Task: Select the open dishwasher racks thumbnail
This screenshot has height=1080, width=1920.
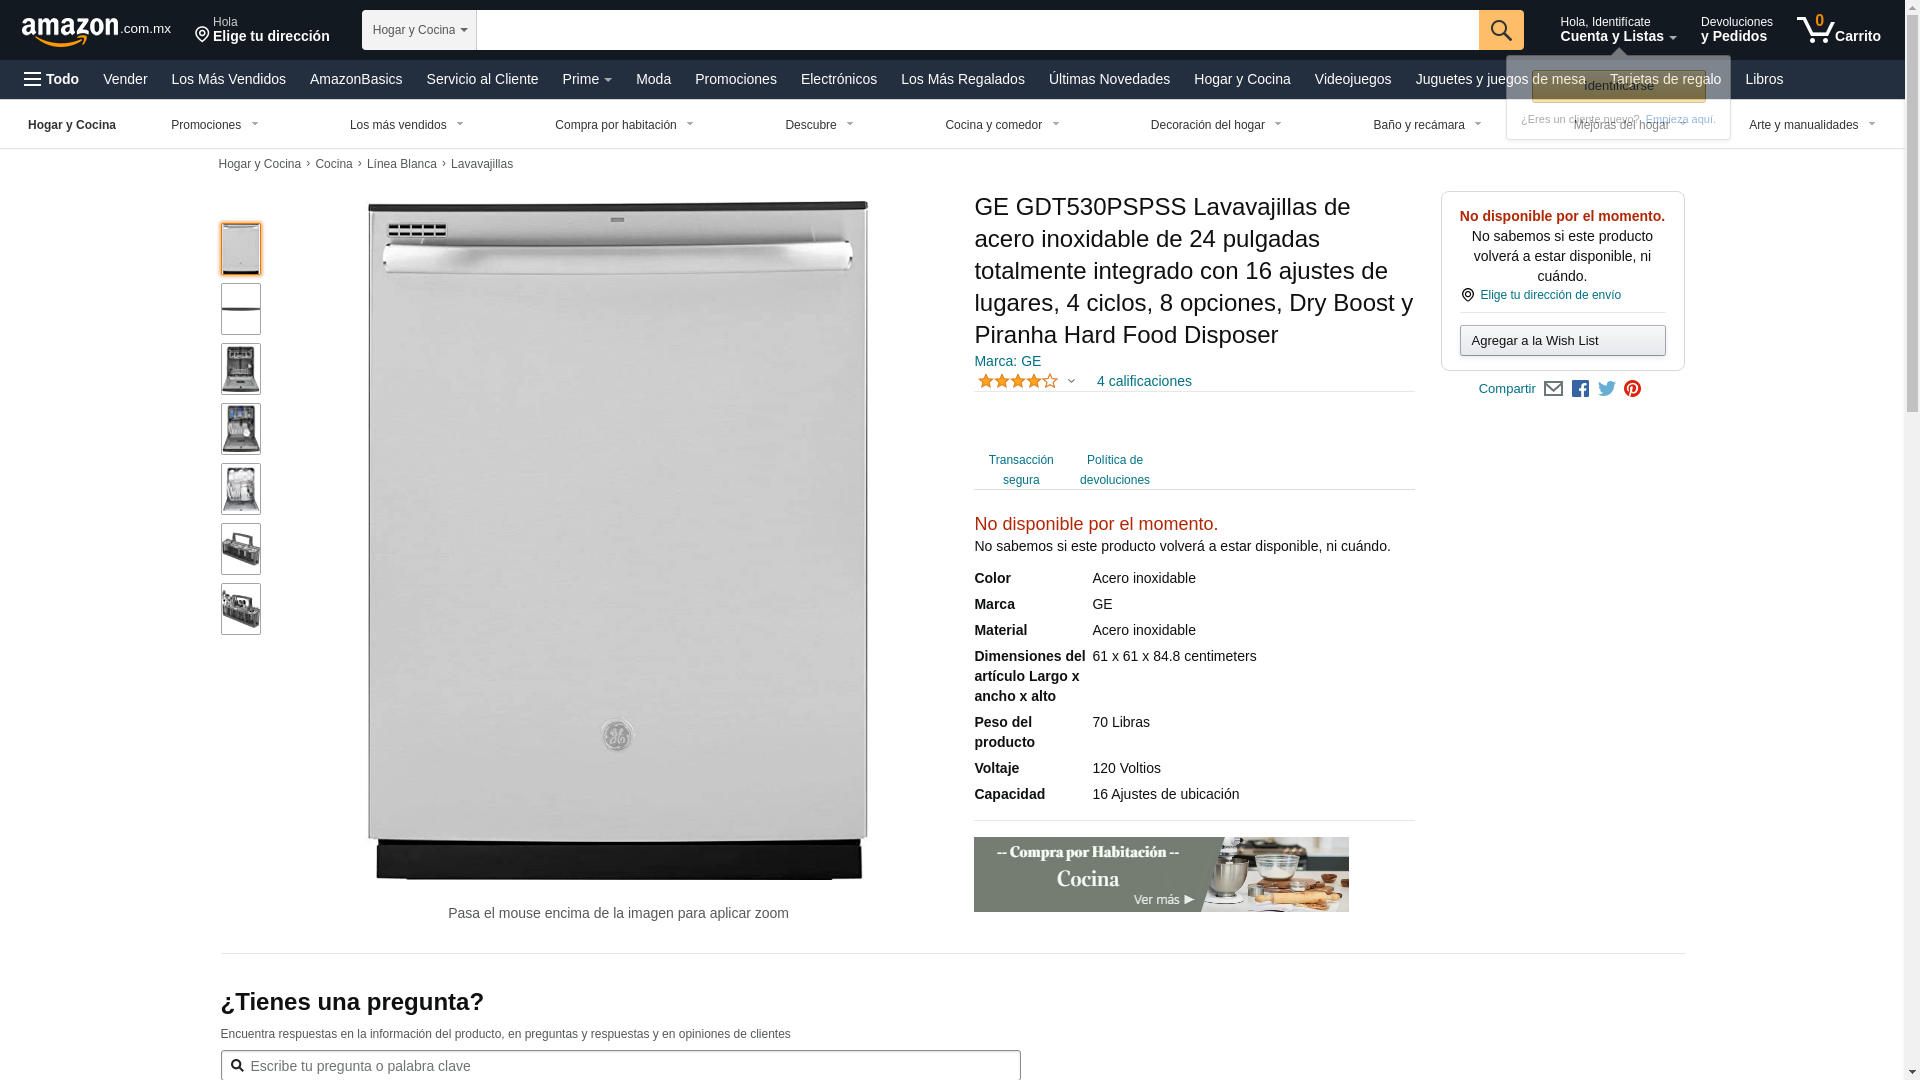Action: [x=241, y=369]
